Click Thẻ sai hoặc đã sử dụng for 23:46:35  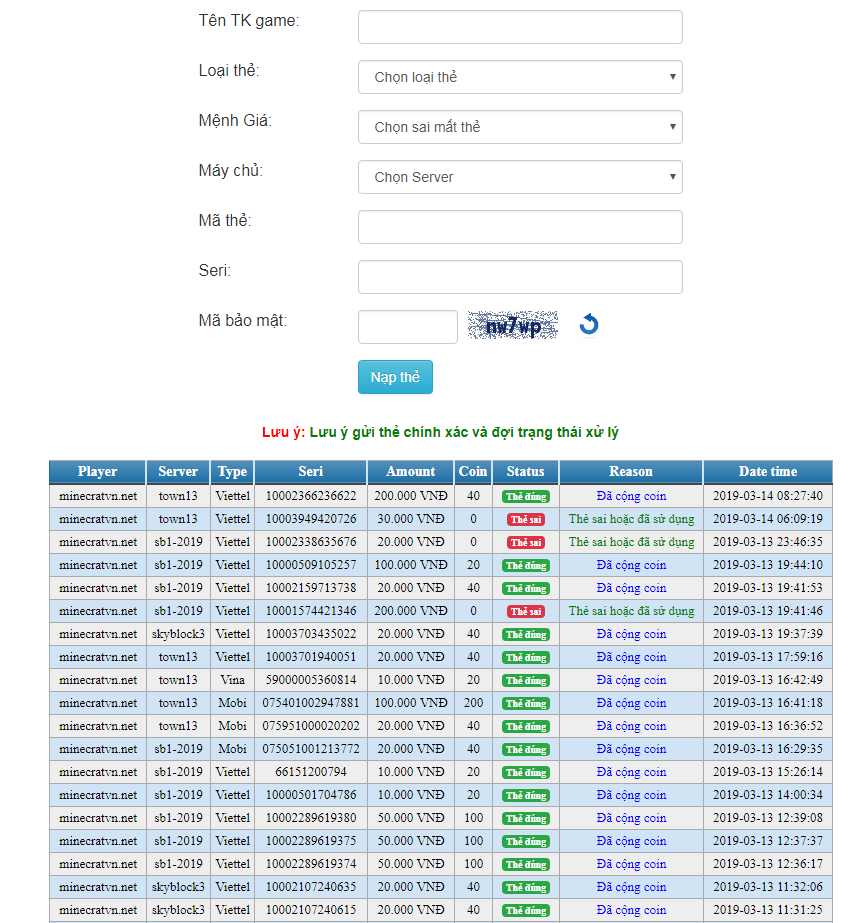[631, 542]
